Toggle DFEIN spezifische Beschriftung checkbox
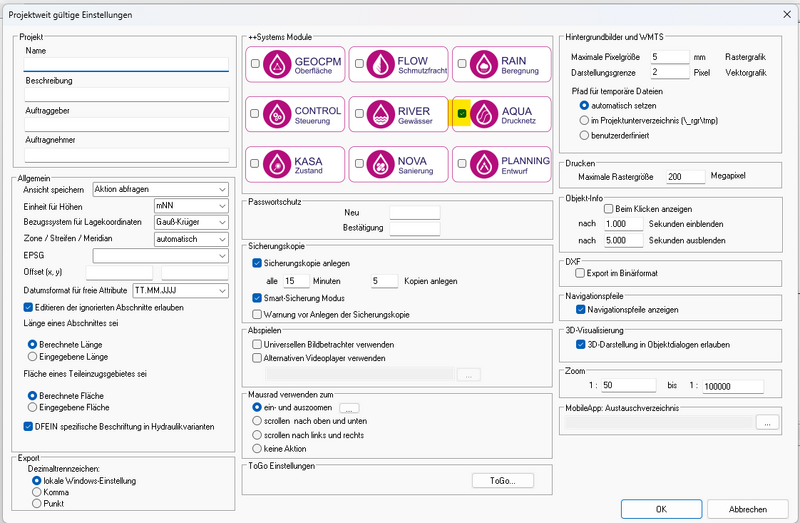The height and width of the screenshot is (523, 800). [x=28, y=427]
